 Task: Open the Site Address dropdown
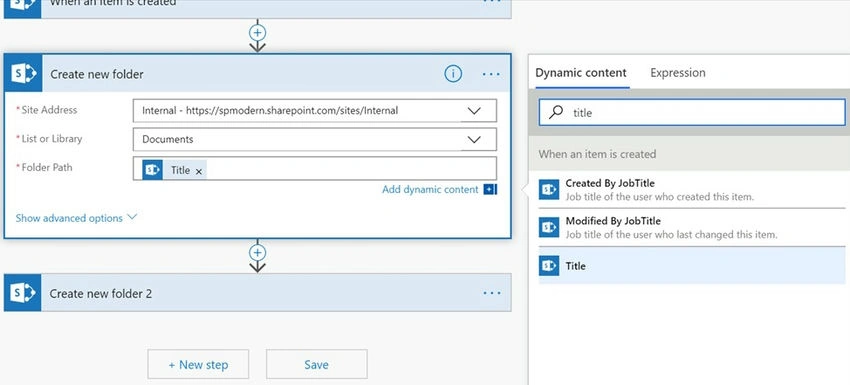point(474,111)
